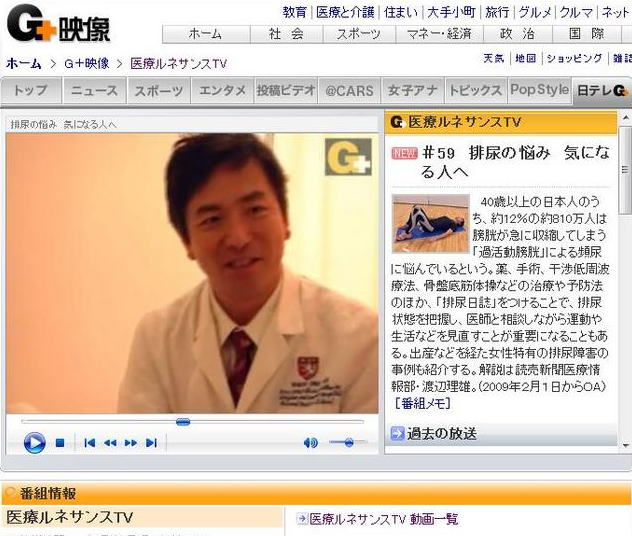Viewport: 632px width, 536px height.
Task: Click the ショッピング link
Action: (x=574, y=58)
